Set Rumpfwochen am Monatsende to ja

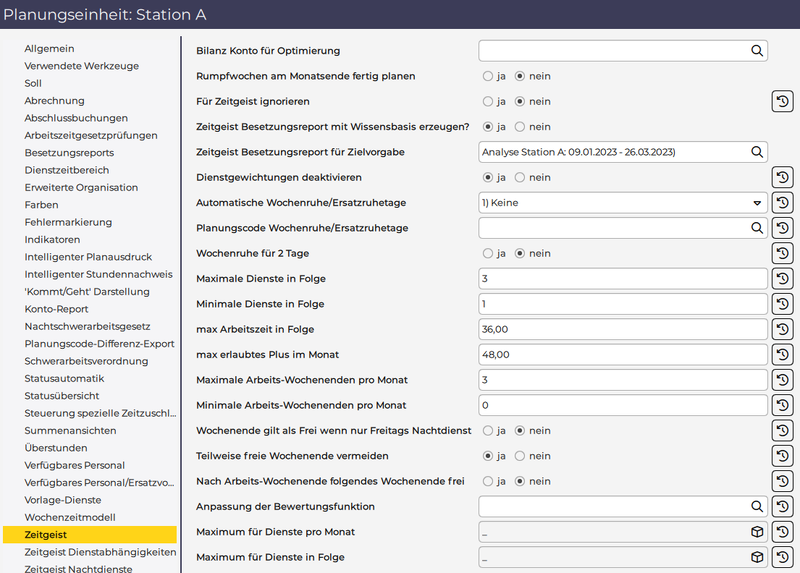click(488, 76)
